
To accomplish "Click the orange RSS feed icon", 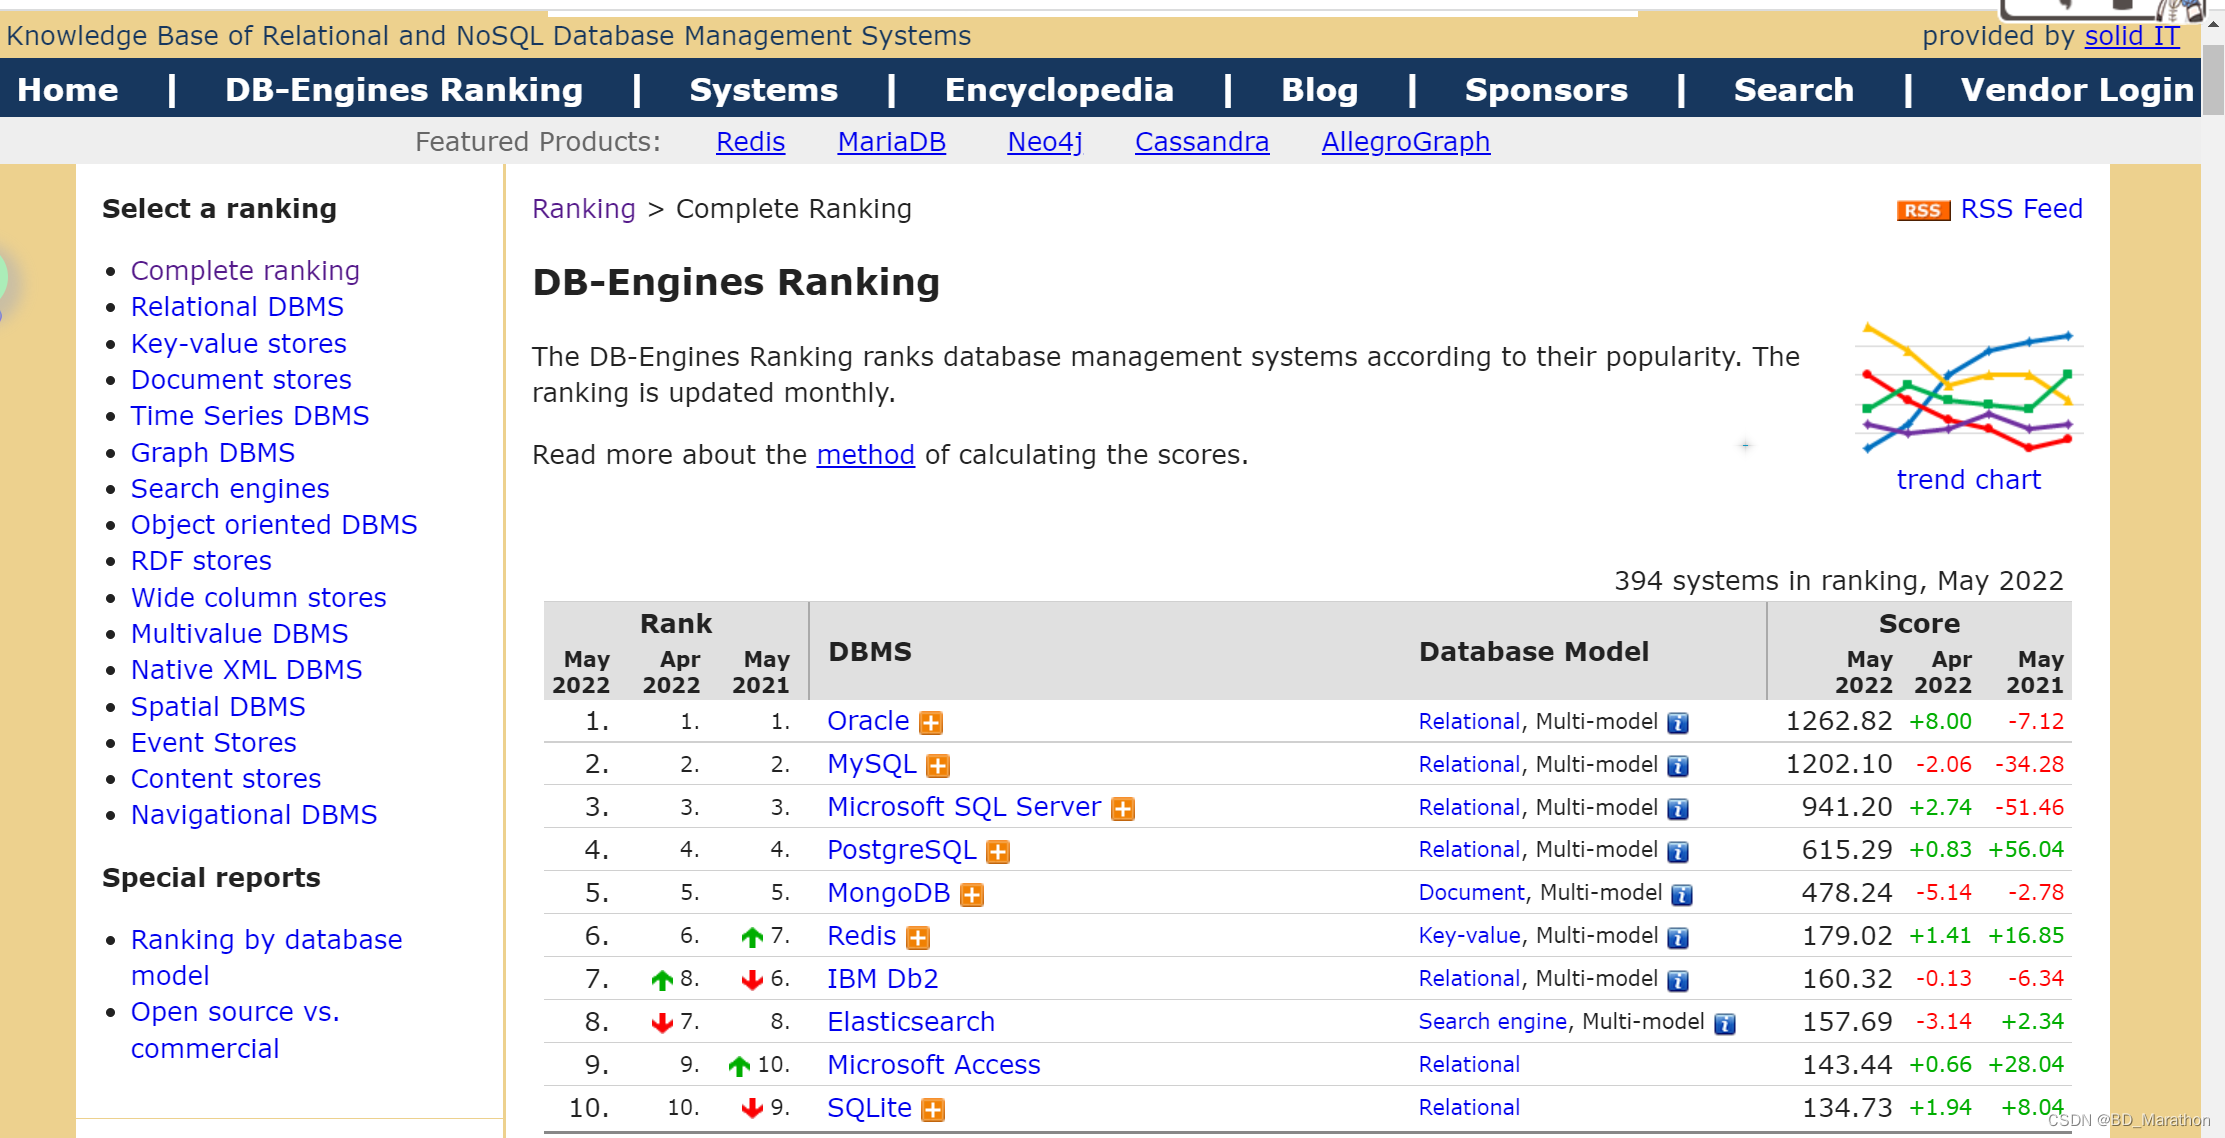I will [x=1922, y=210].
